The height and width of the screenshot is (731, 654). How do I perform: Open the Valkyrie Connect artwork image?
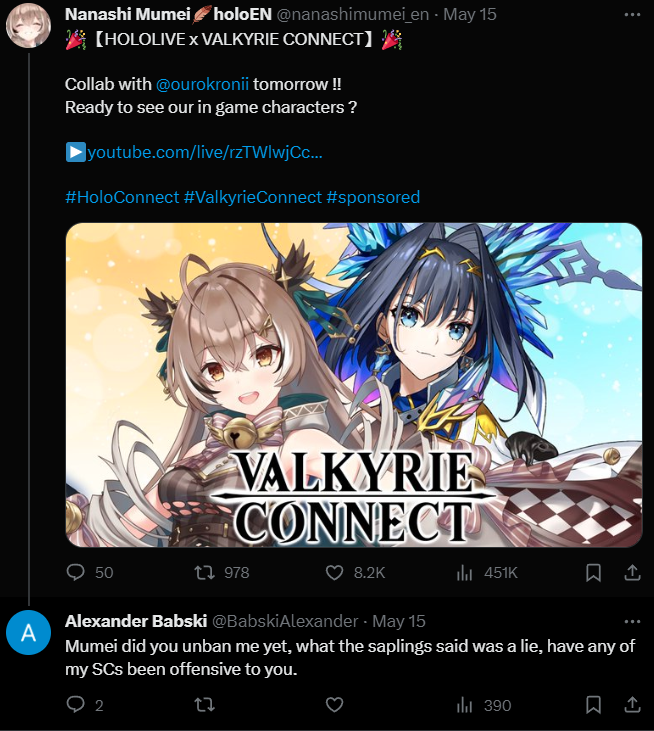pos(354,385)
